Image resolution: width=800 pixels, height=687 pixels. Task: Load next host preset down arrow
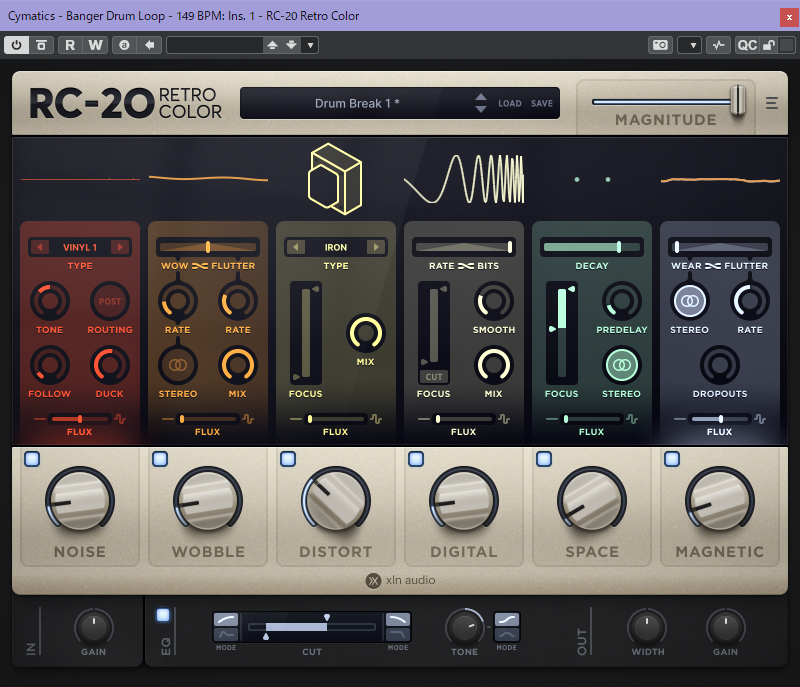pos(291,45)
